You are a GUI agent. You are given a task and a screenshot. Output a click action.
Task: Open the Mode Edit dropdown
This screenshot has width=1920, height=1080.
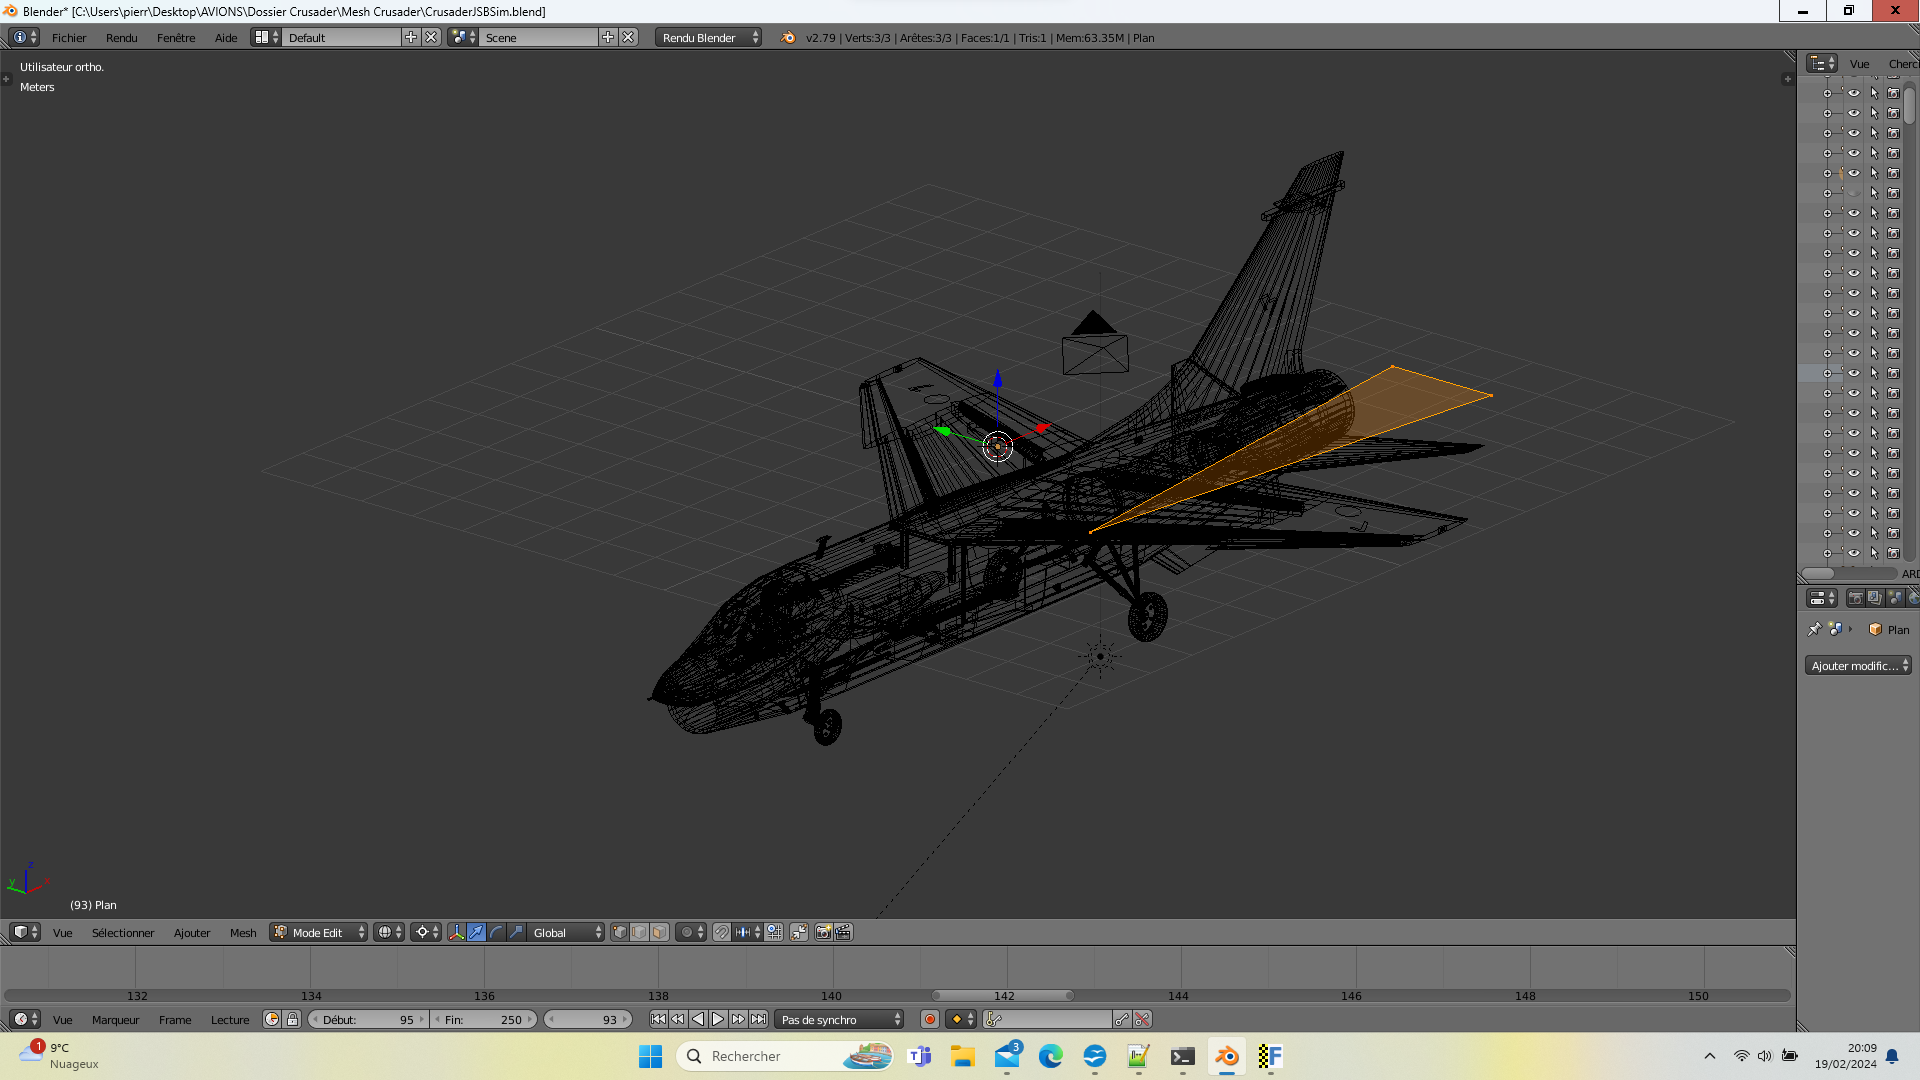click(319, 932)
